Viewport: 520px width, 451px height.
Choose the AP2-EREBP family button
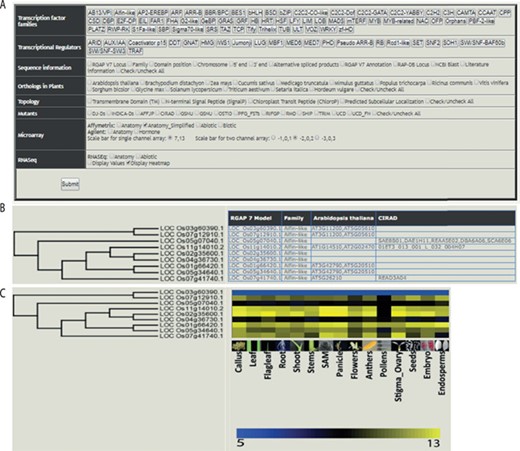pos(152,13)
